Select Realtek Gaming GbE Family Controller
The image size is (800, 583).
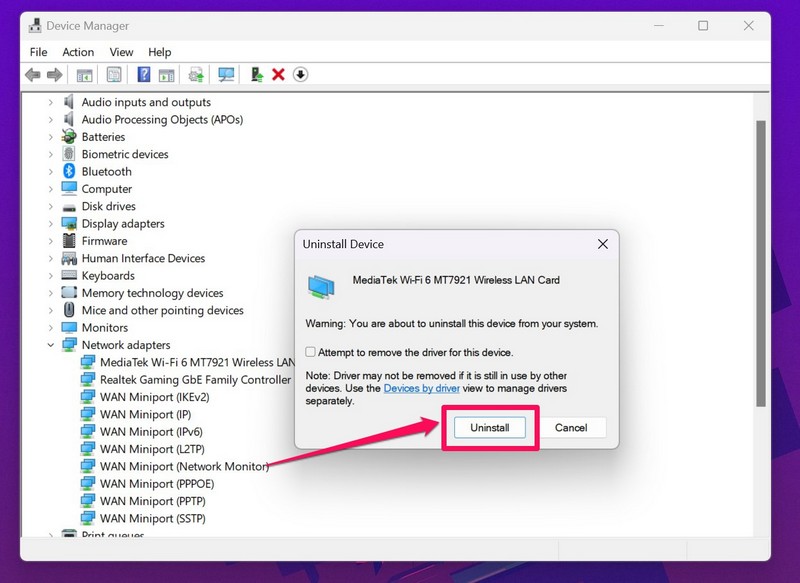[x=195, y=380]
